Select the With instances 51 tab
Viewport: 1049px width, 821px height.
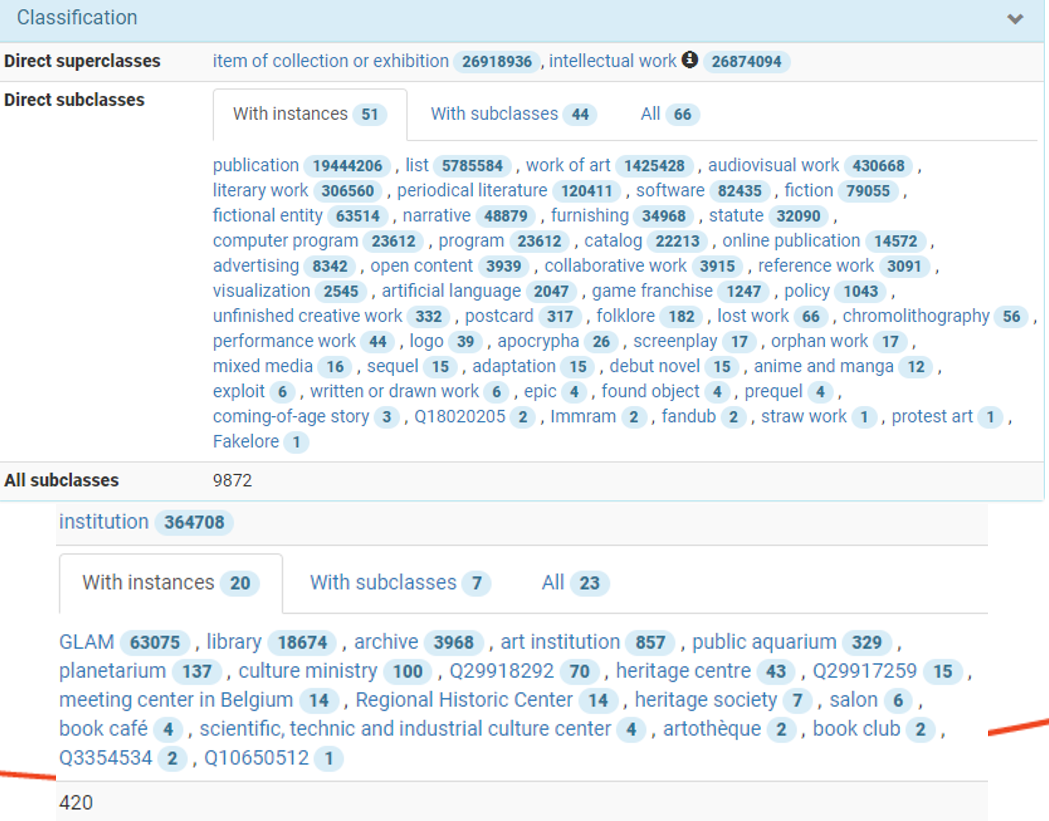[x=309, y=114]
